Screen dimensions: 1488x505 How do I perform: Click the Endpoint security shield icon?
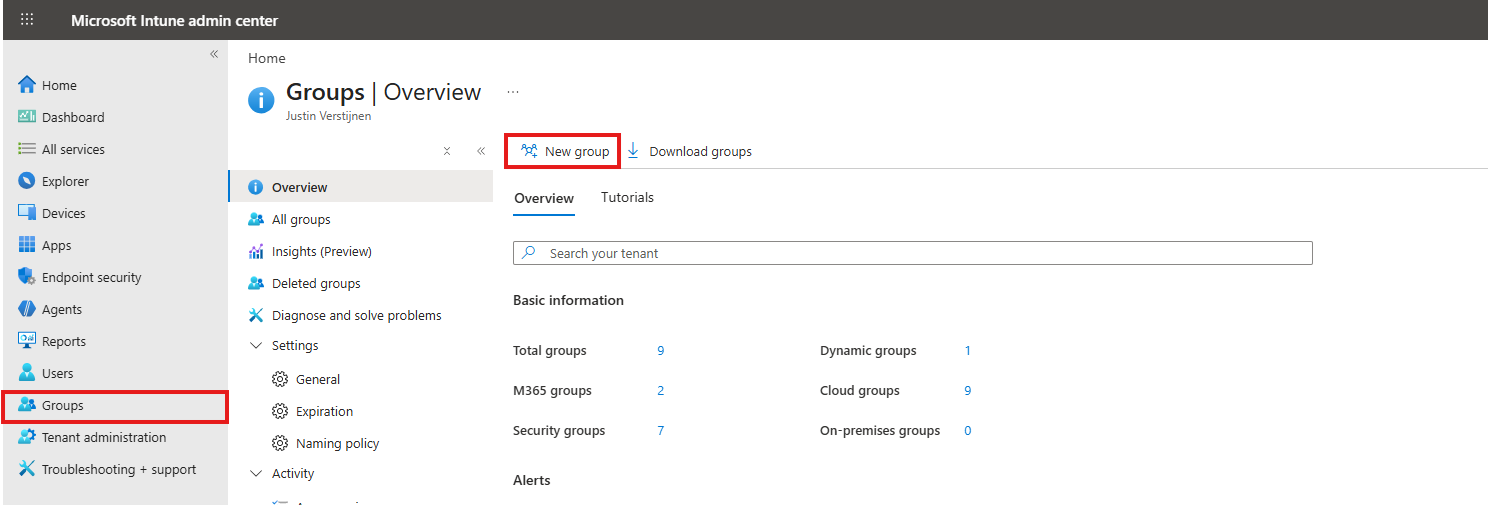click(27, 277)
